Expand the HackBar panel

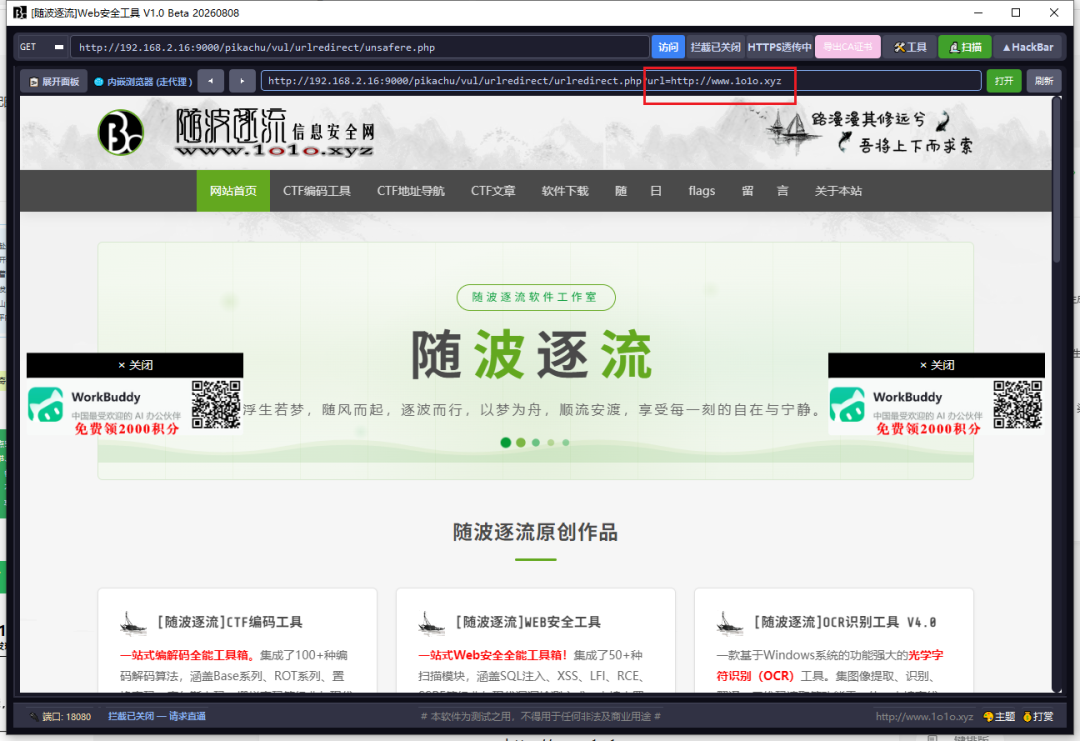tap(1027, 47)
